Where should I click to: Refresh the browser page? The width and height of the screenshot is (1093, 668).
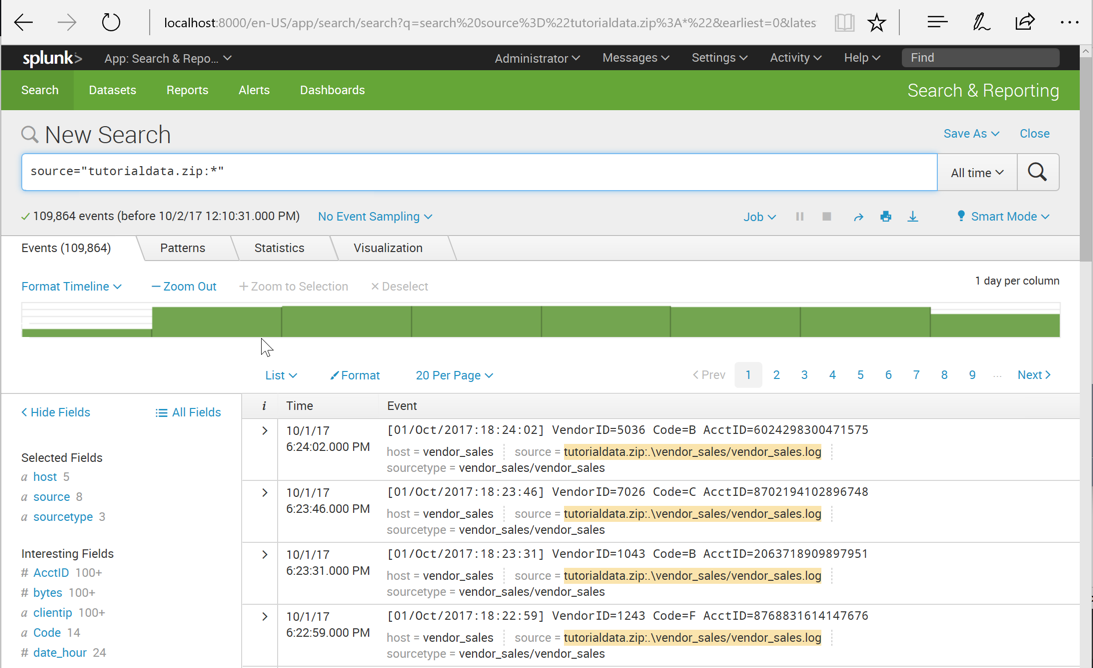point(111,22)
